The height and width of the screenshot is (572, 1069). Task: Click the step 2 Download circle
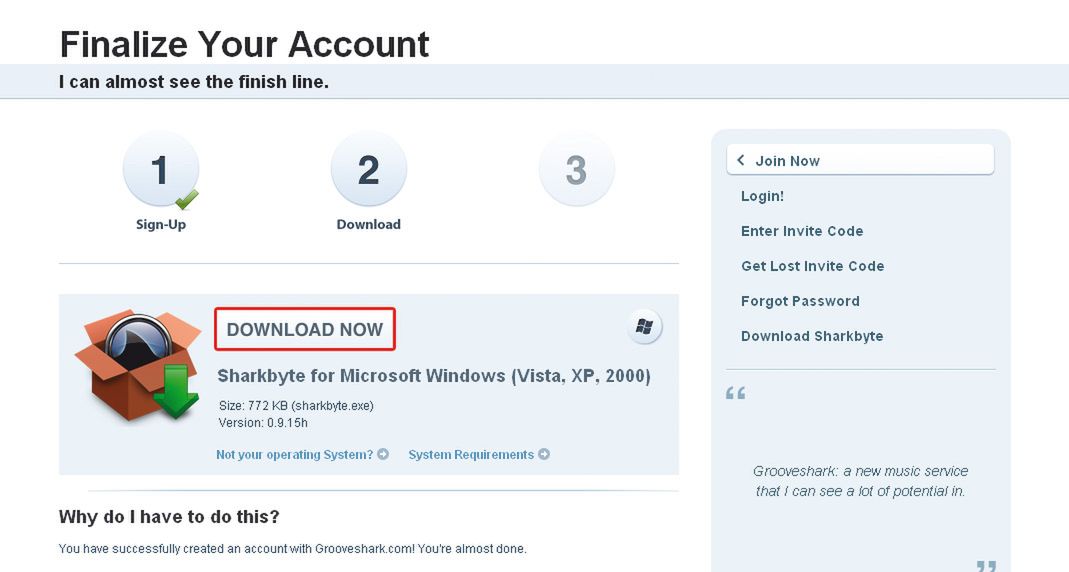368,171
